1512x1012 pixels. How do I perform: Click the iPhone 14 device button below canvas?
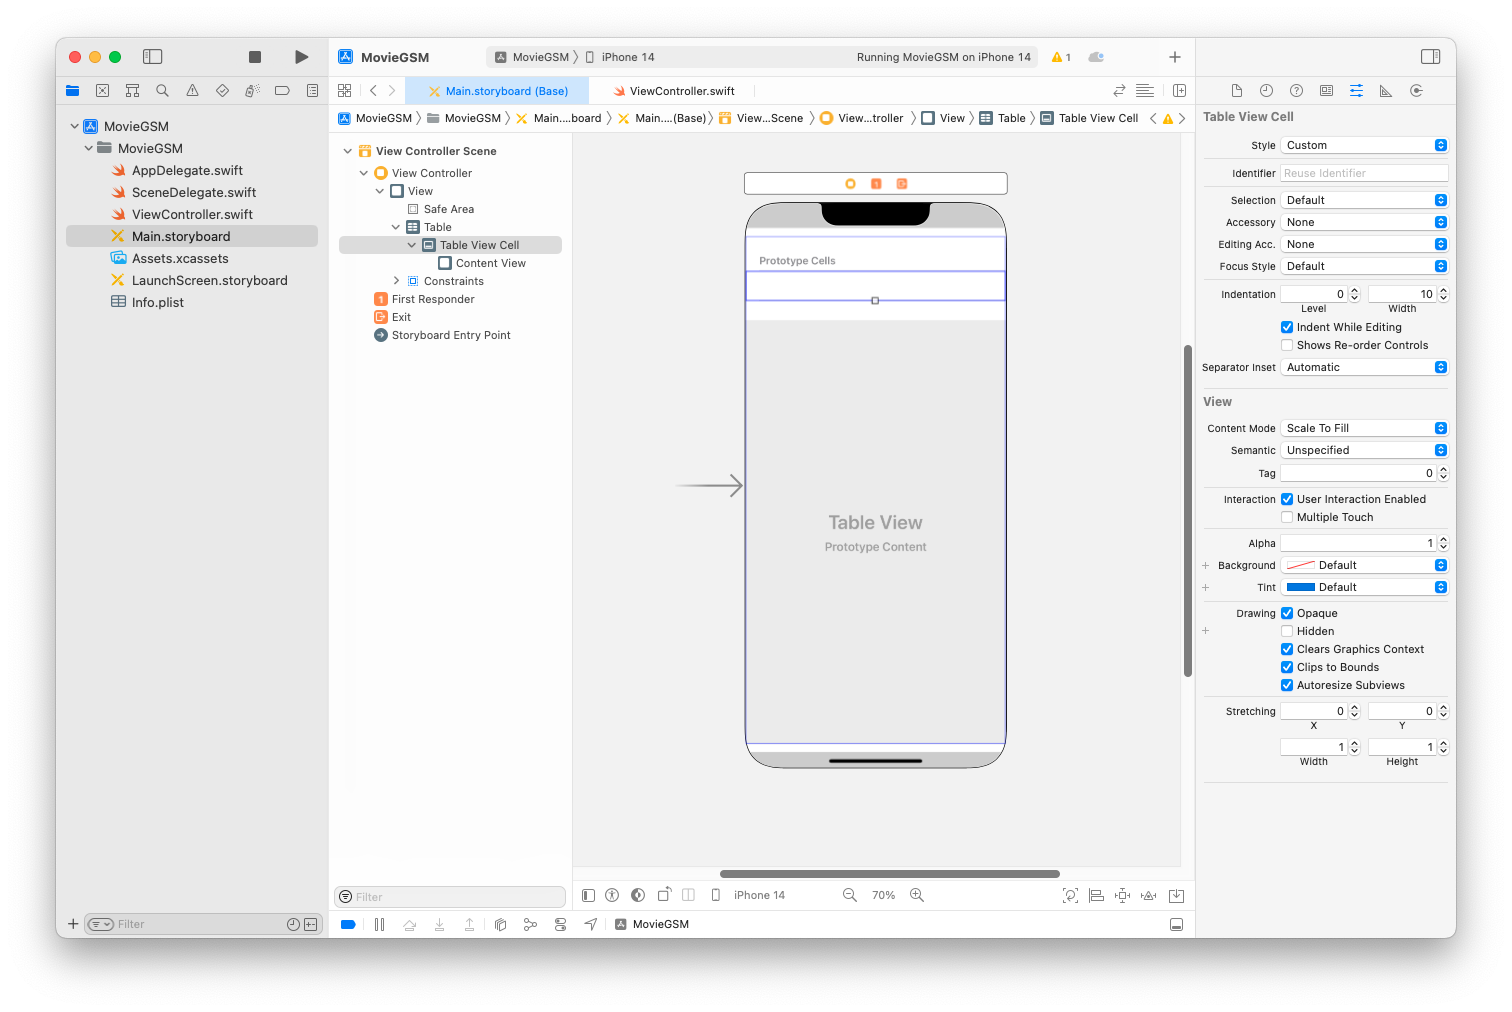[x=748, y=895]
